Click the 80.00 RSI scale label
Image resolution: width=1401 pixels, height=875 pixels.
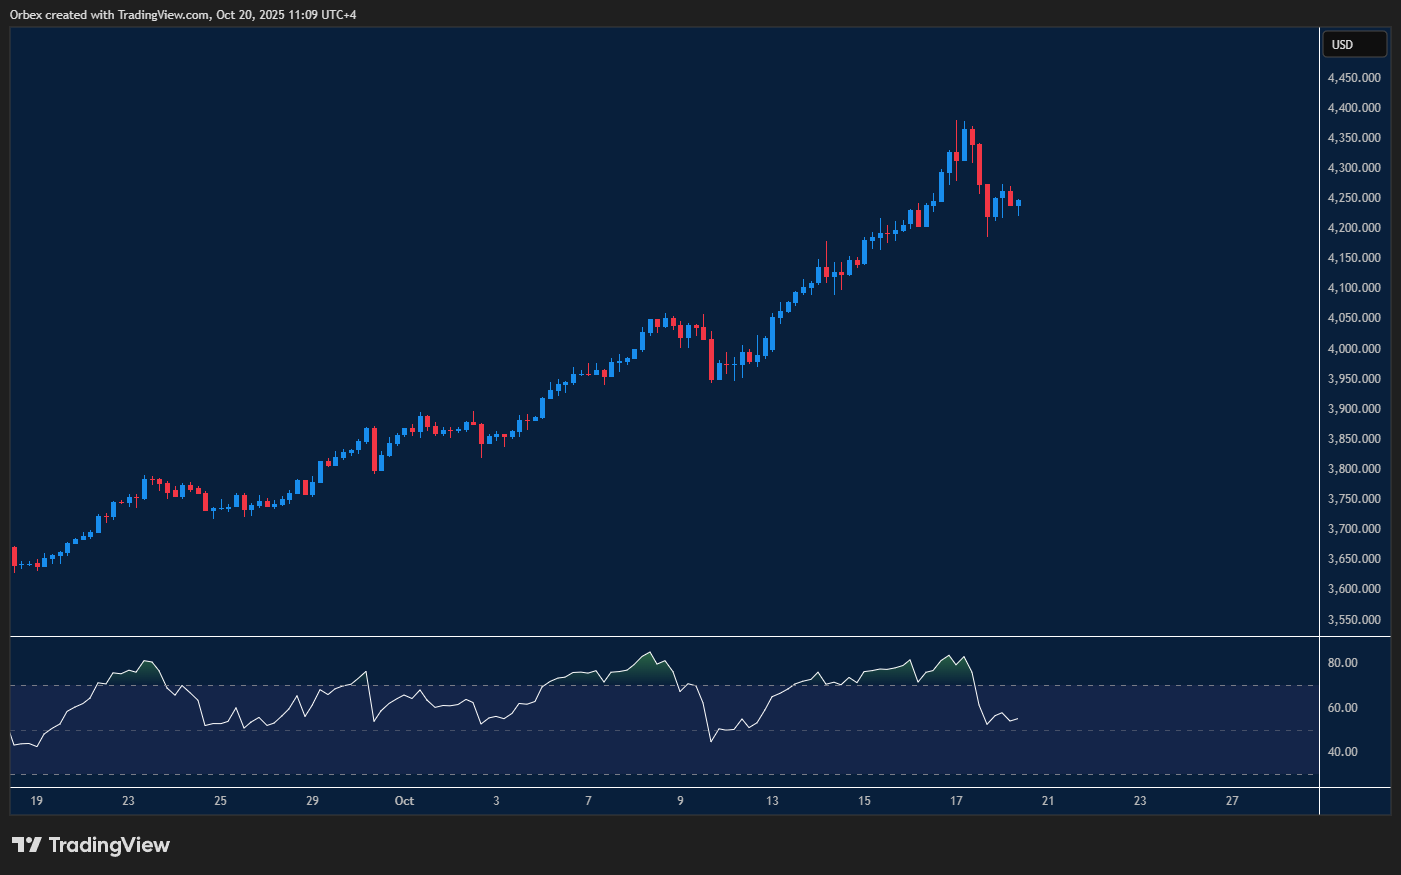coord(1342,663)
